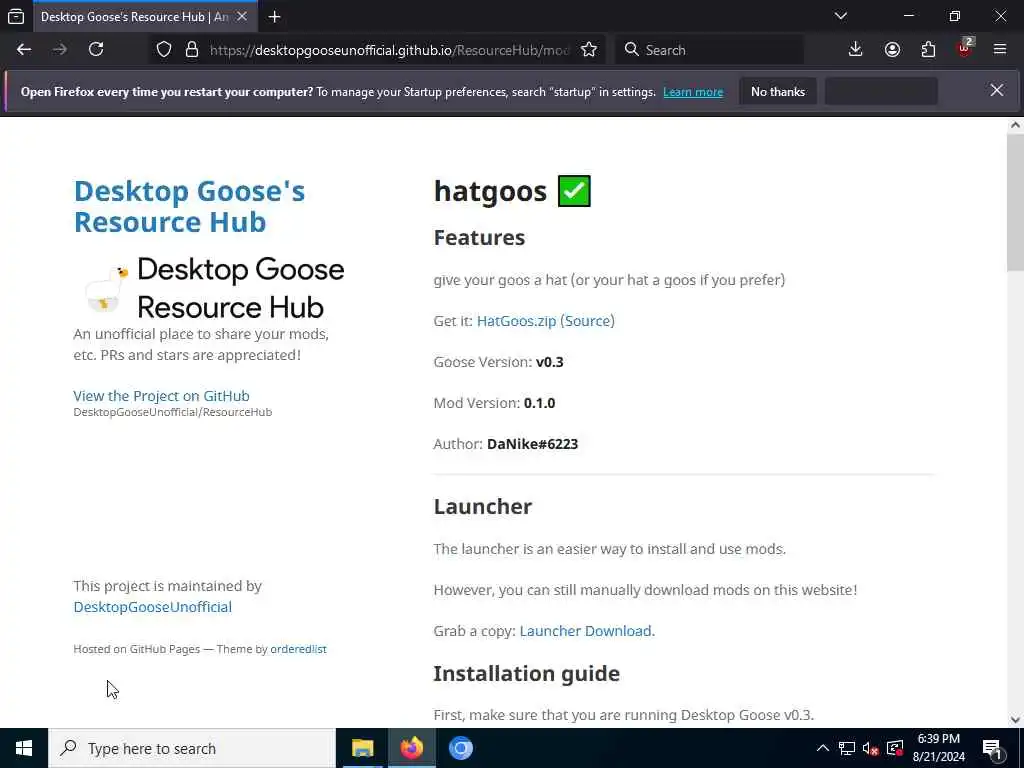Open the system tray icon beside the clock
1024x768 pixels.
[895, 748]
